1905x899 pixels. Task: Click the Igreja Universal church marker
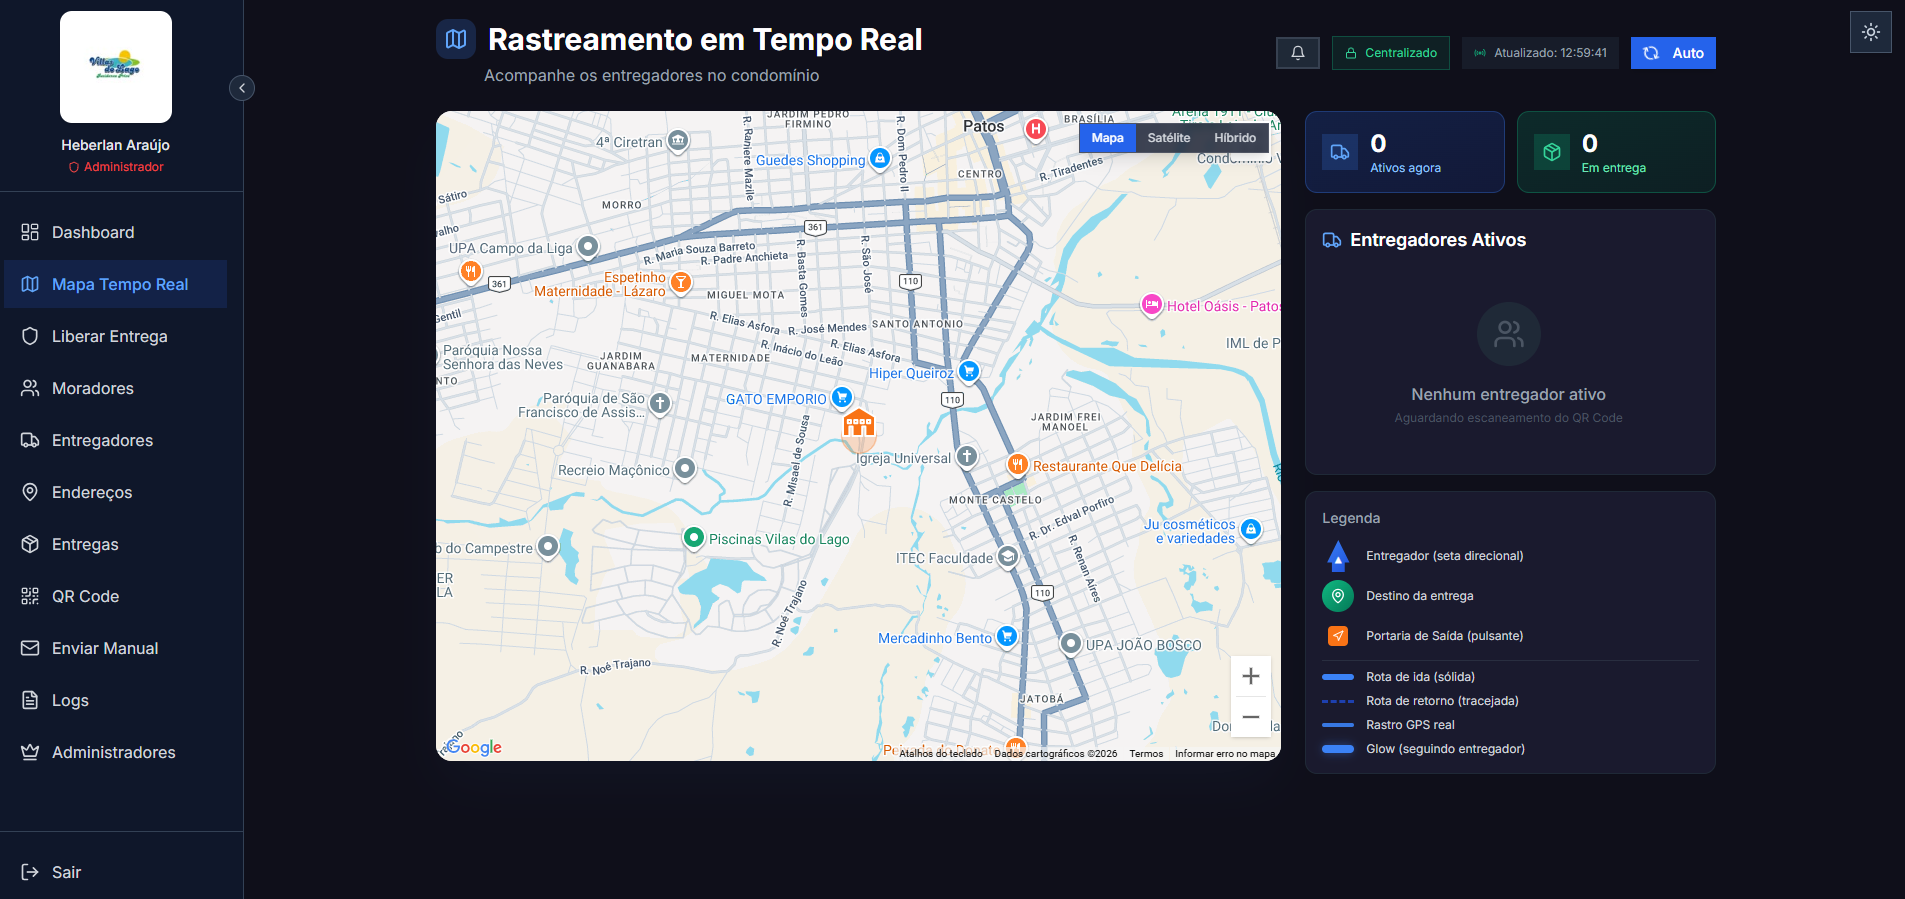[x=966, y=457]
